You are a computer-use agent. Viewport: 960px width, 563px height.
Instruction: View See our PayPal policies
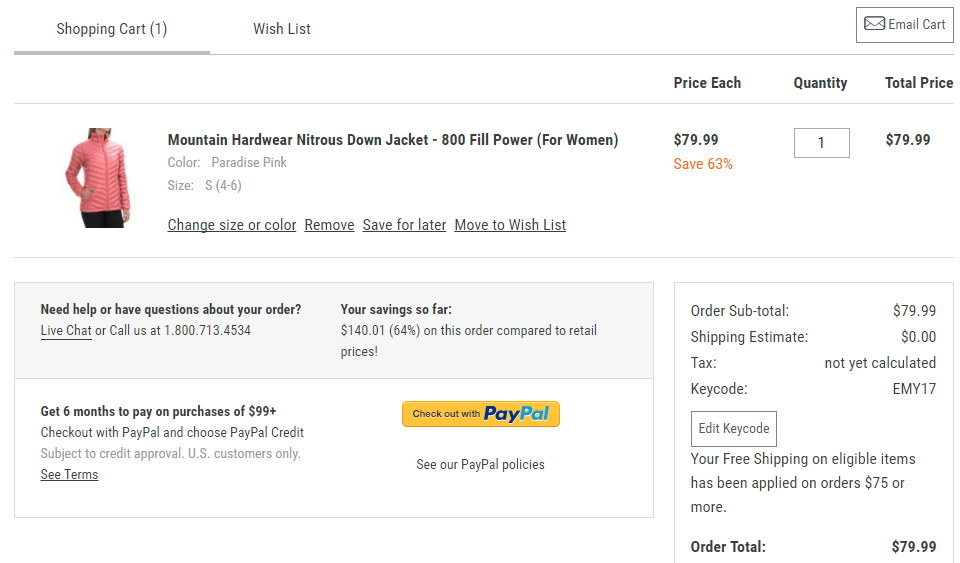(x=481, y=464)
